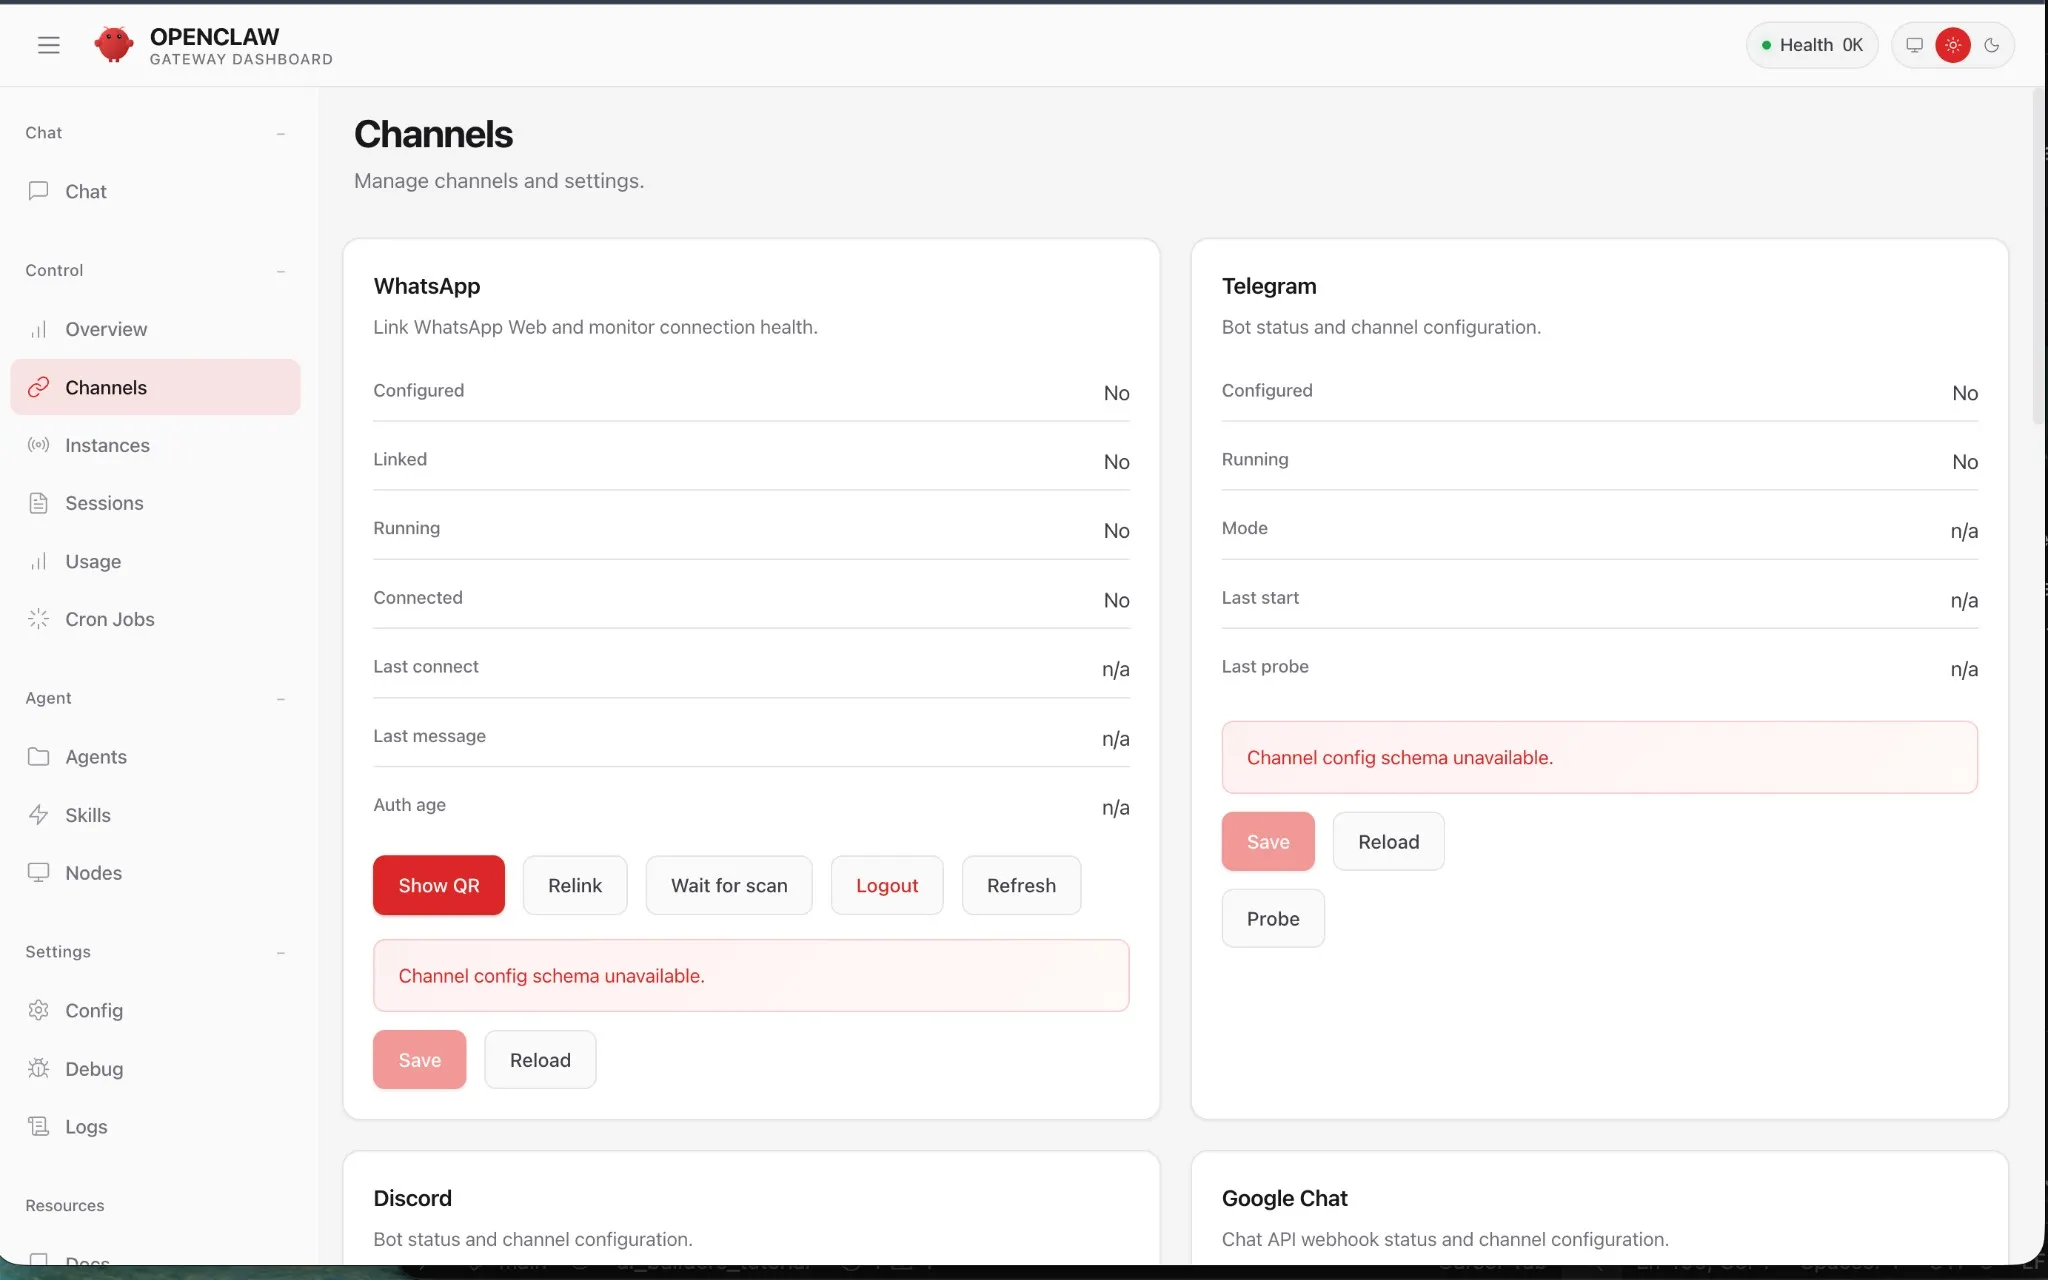Collapse the Settings sidebar section
This screenshot has width=2048, height=1280.
click(x=281, y=953)
